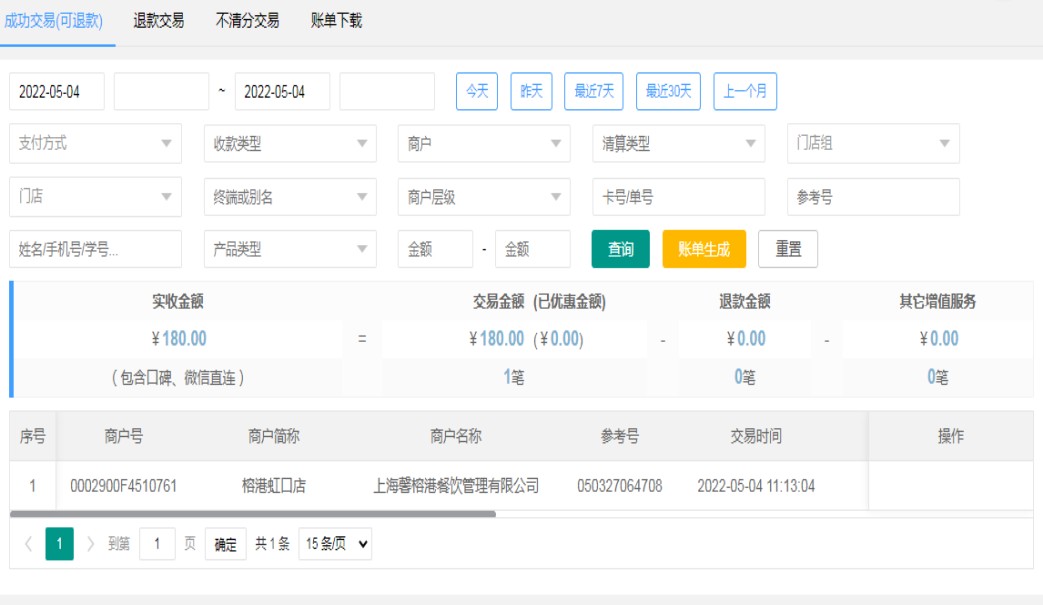Go to the 账单下载 tab
This screenshot has height=605, width=1043.
pos(336,21)
